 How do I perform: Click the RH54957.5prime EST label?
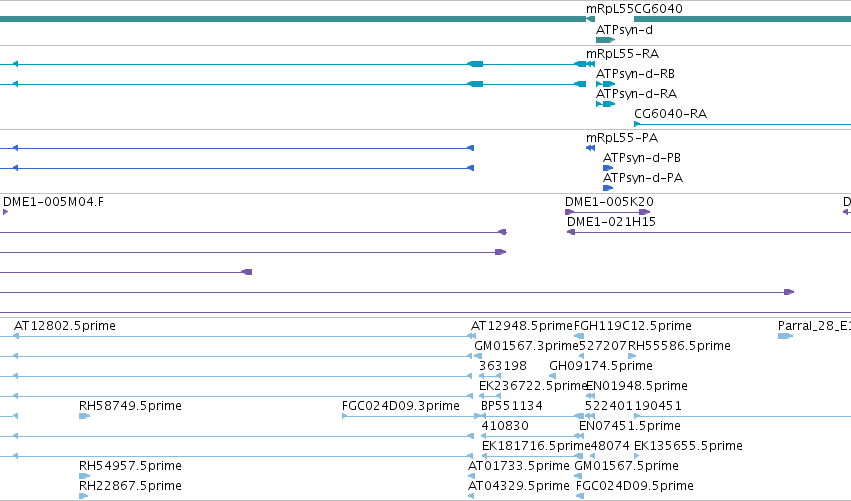pyautogui.click(x=130, y=466)
